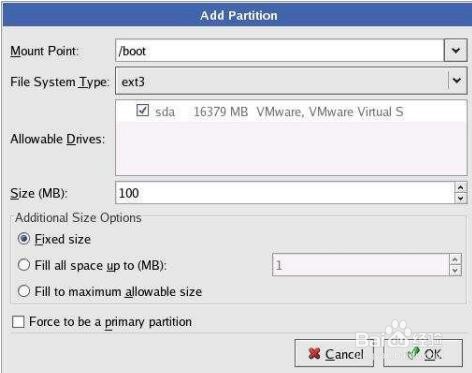Click the Cancel button
The image size is (472, 373).
point(334,353)
